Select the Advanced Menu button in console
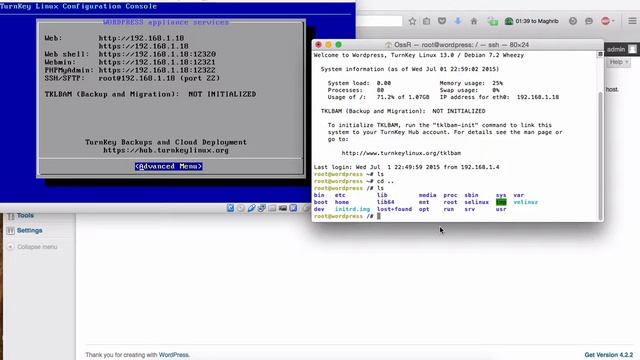Viewport: 640px width, 360px height. pos(169,166)
